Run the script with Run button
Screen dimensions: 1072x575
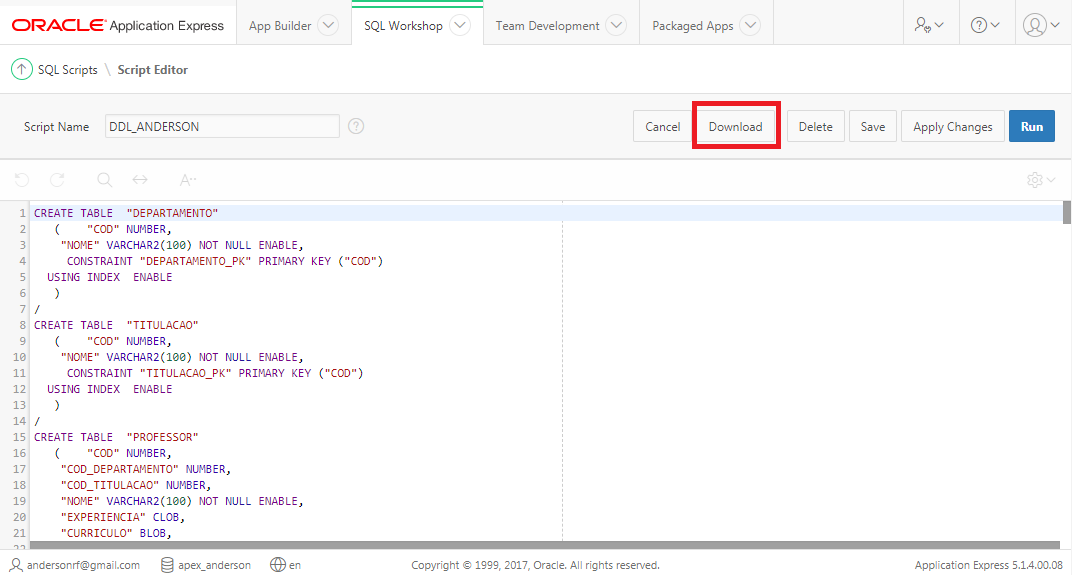1032,126
